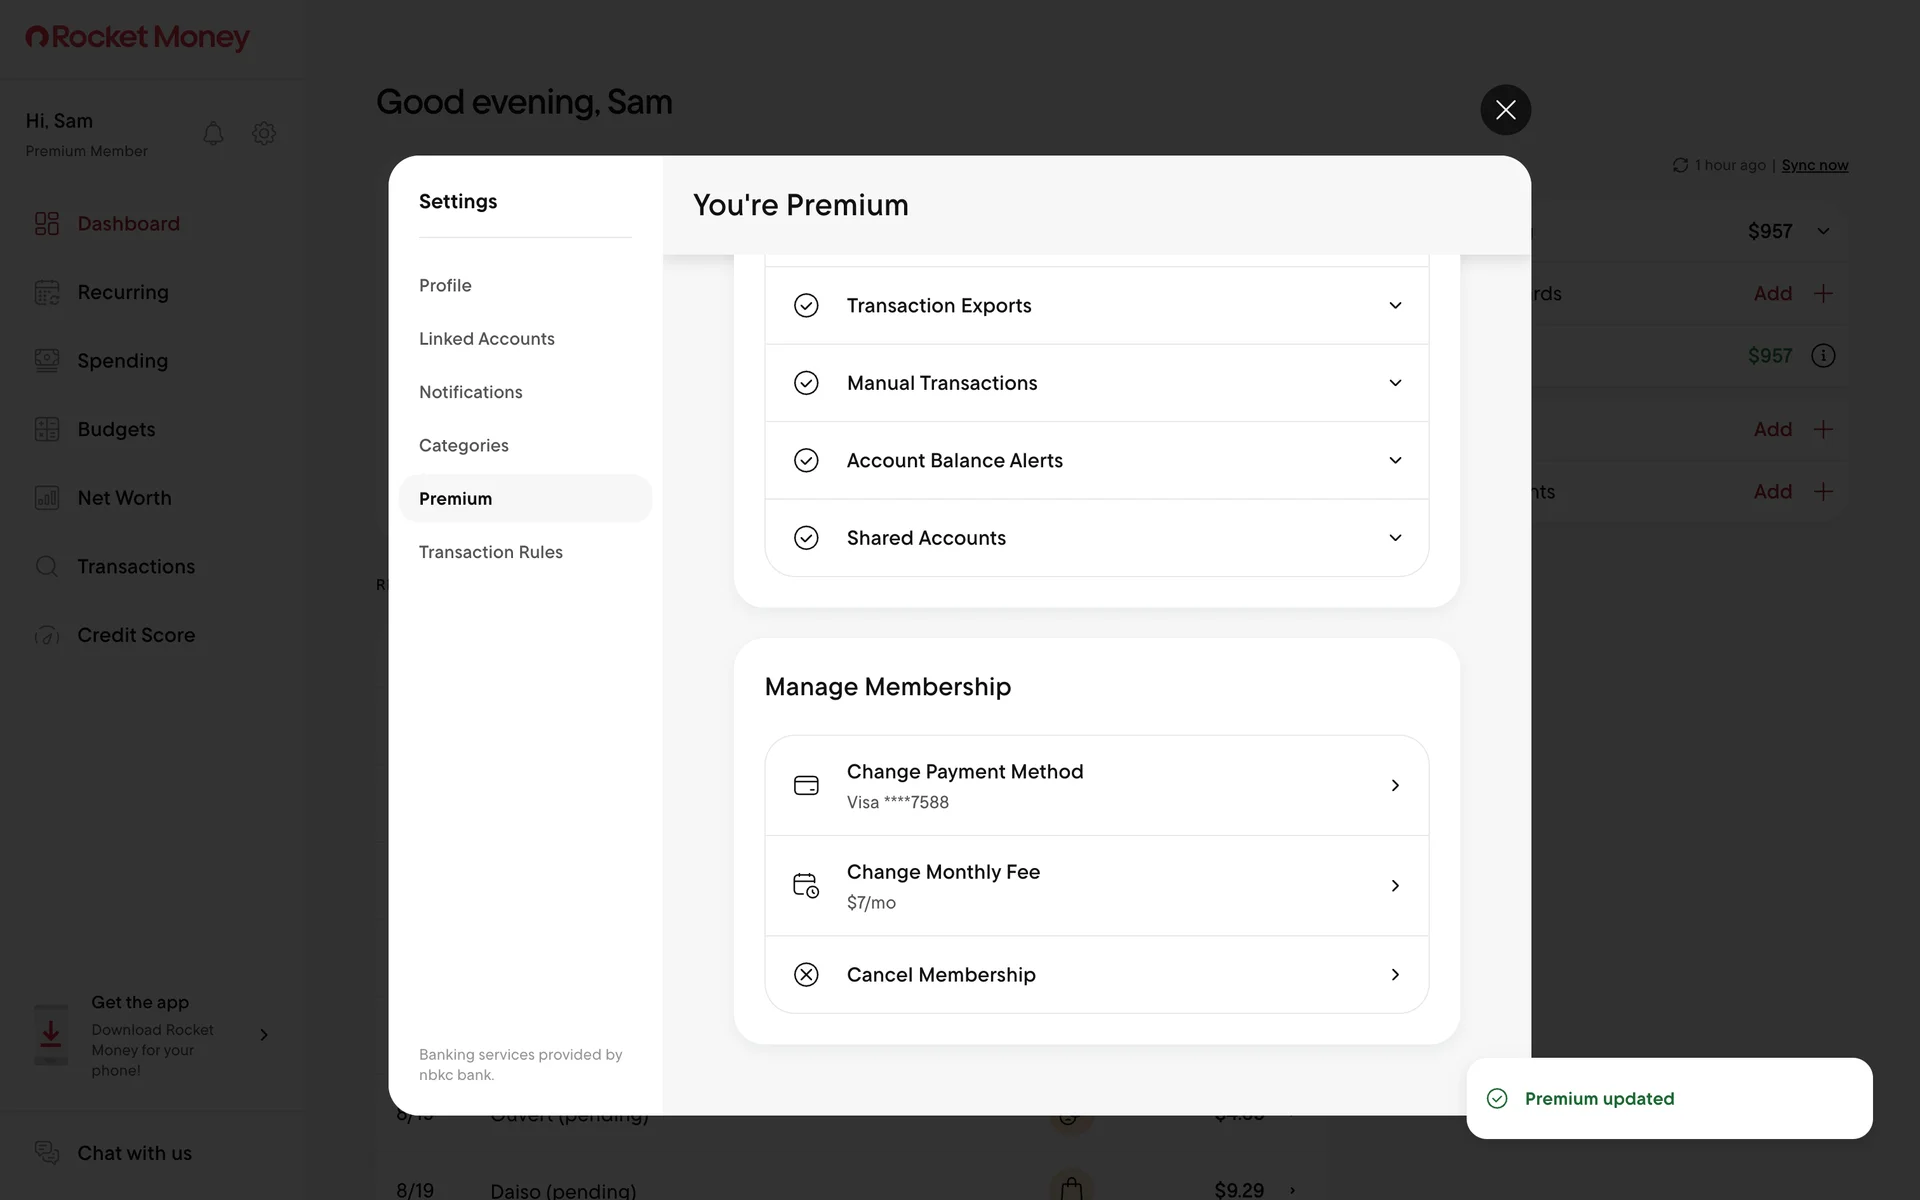Click the Rocket Money logo
Viewport: 1920px width, 1200px height.
137,37
